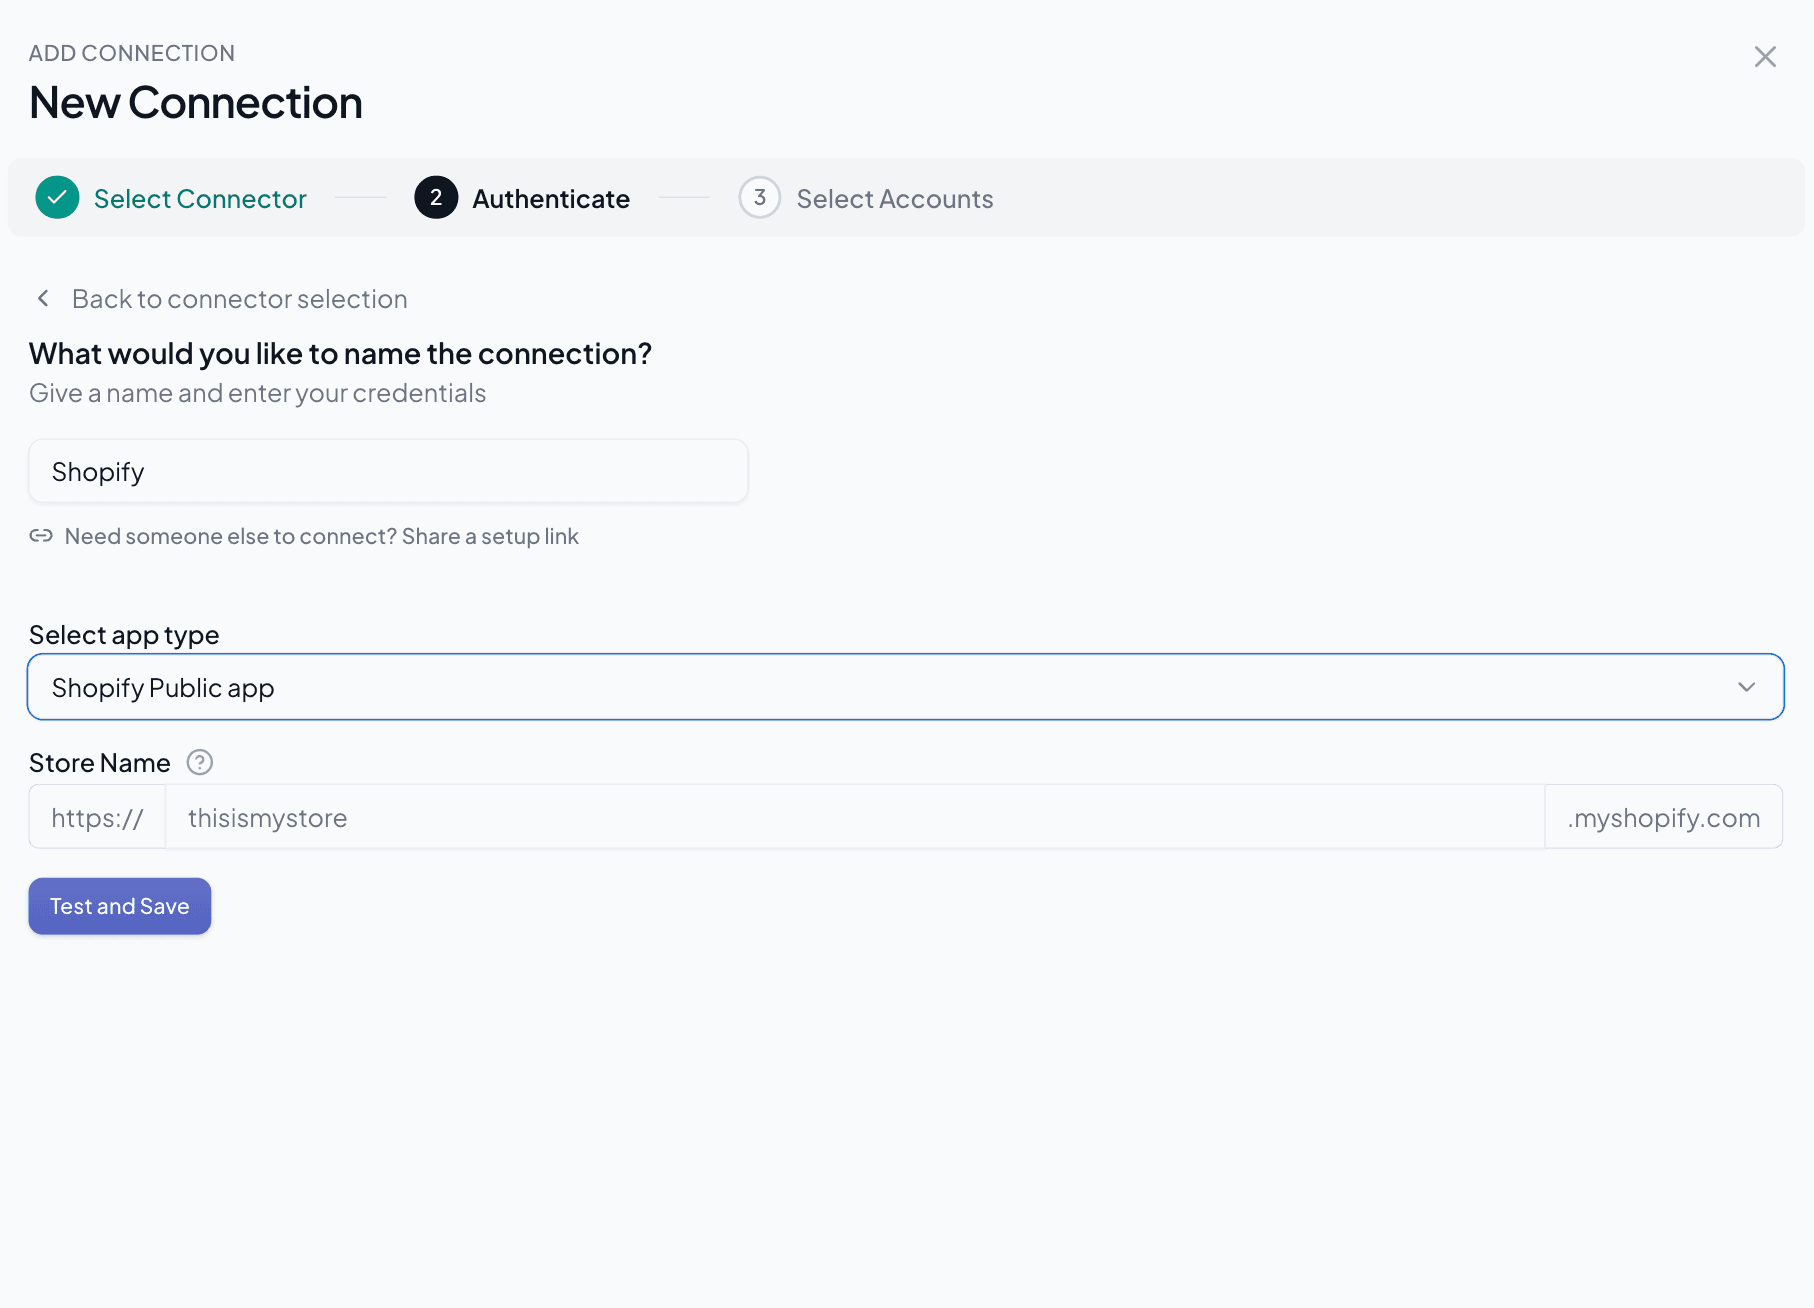This screenshot has height=1308, width=1814.
Task: Close the New Connection dialog
Action: [1765, 57]
